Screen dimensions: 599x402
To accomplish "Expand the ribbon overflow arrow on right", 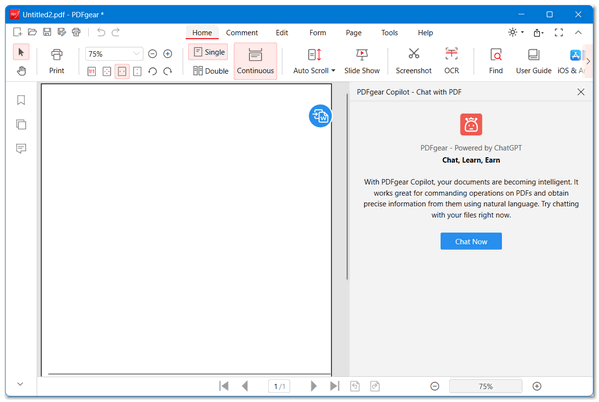I will (x=588, y=61).
